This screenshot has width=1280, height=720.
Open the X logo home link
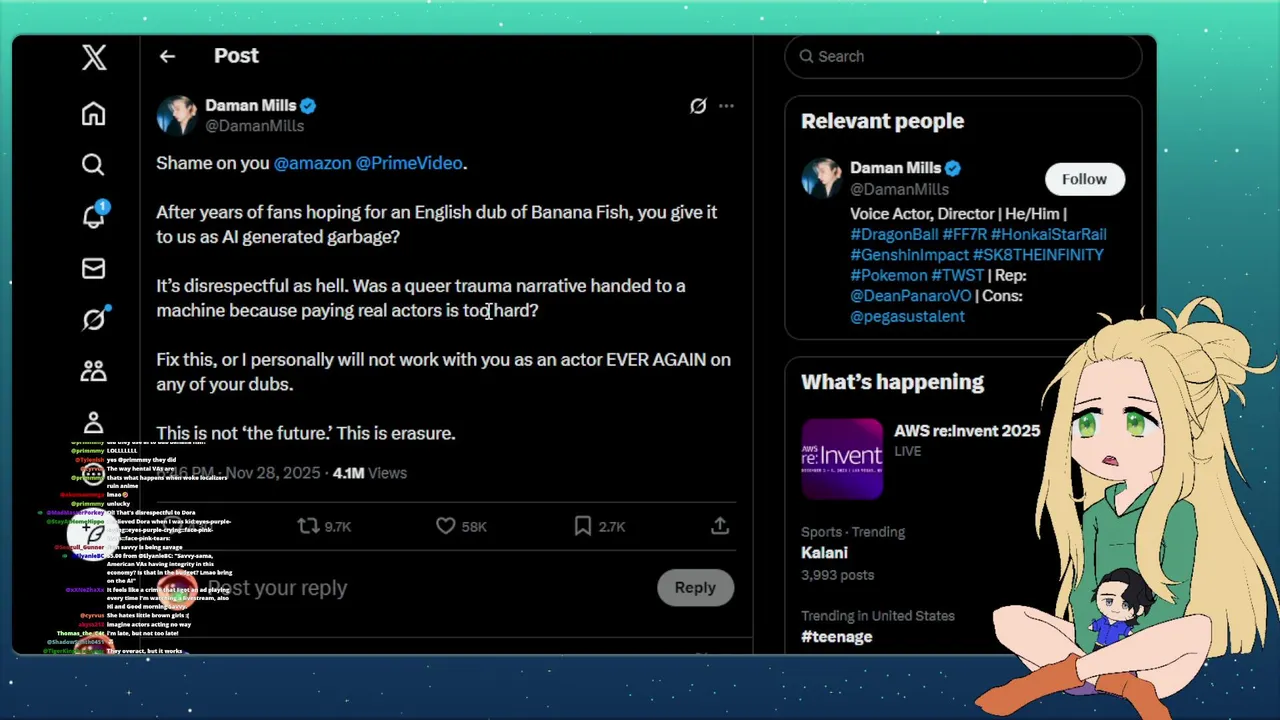coord(94,57)
